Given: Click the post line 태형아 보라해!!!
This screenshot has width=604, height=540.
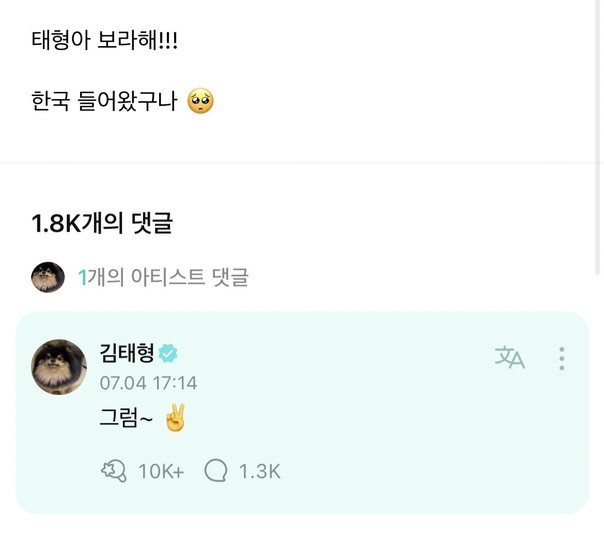Looking at the screenshot, I should pyautogui.click(x=105, y=43).
